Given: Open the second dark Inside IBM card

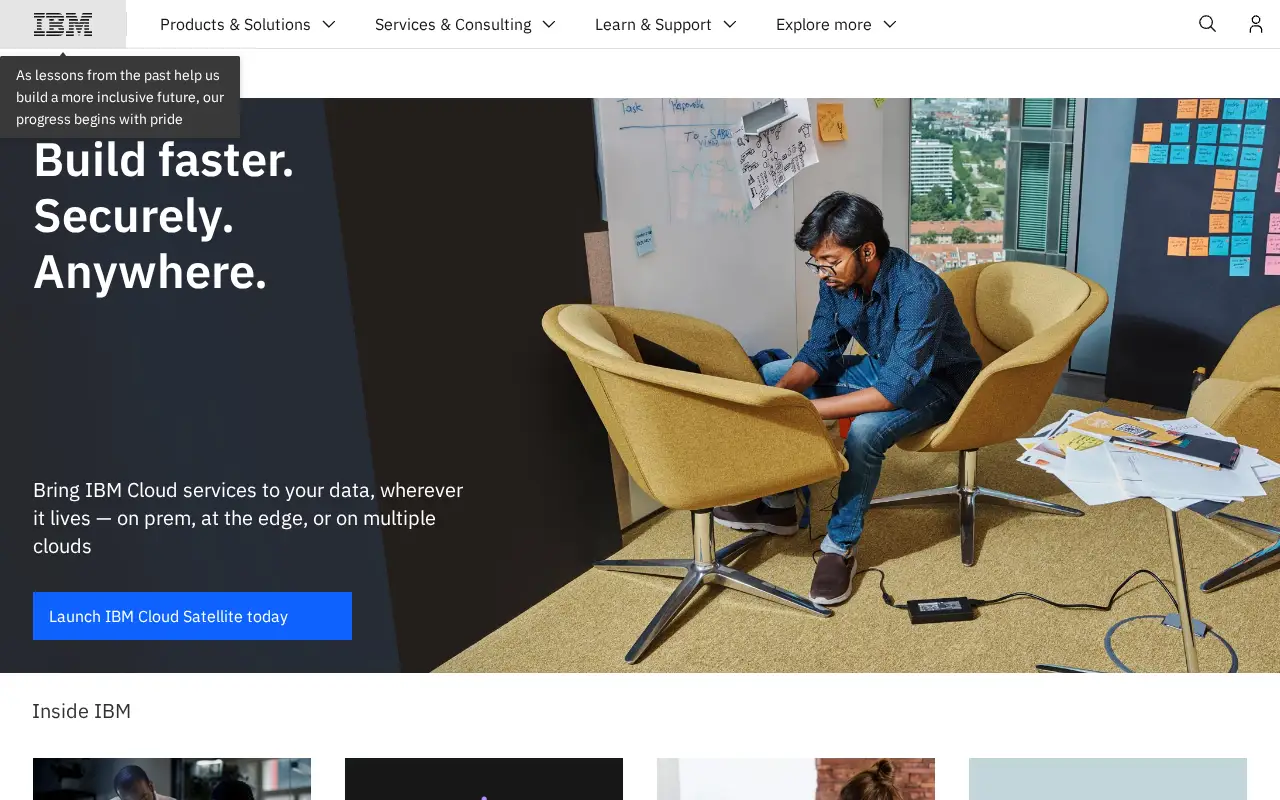Looking at the screenshot, I should click(x=484, y=779).
